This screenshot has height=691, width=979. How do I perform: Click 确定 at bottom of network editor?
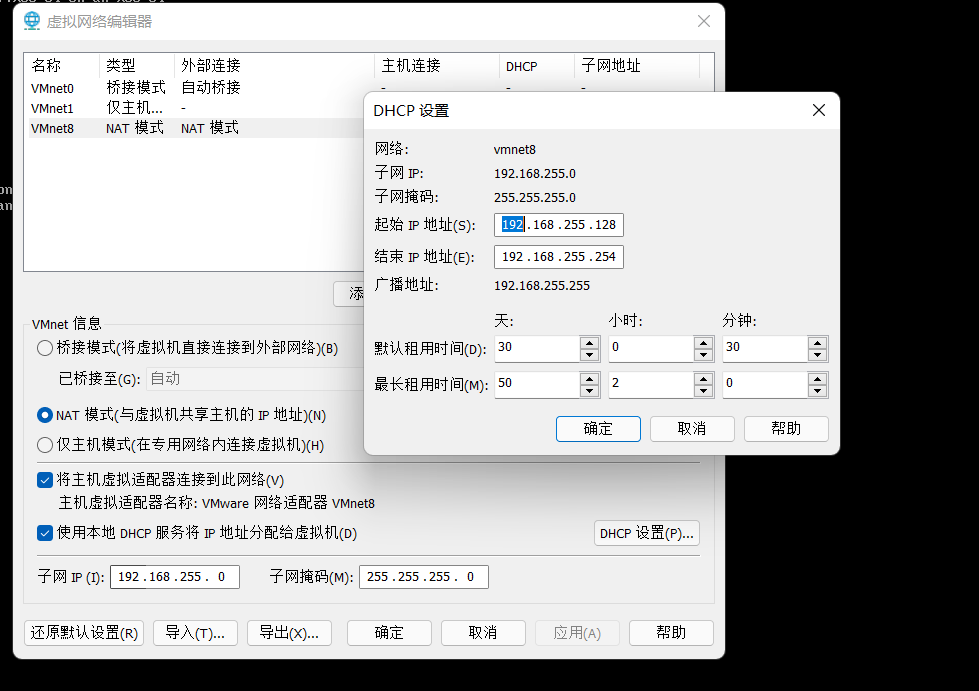click(x=389, y=633)
